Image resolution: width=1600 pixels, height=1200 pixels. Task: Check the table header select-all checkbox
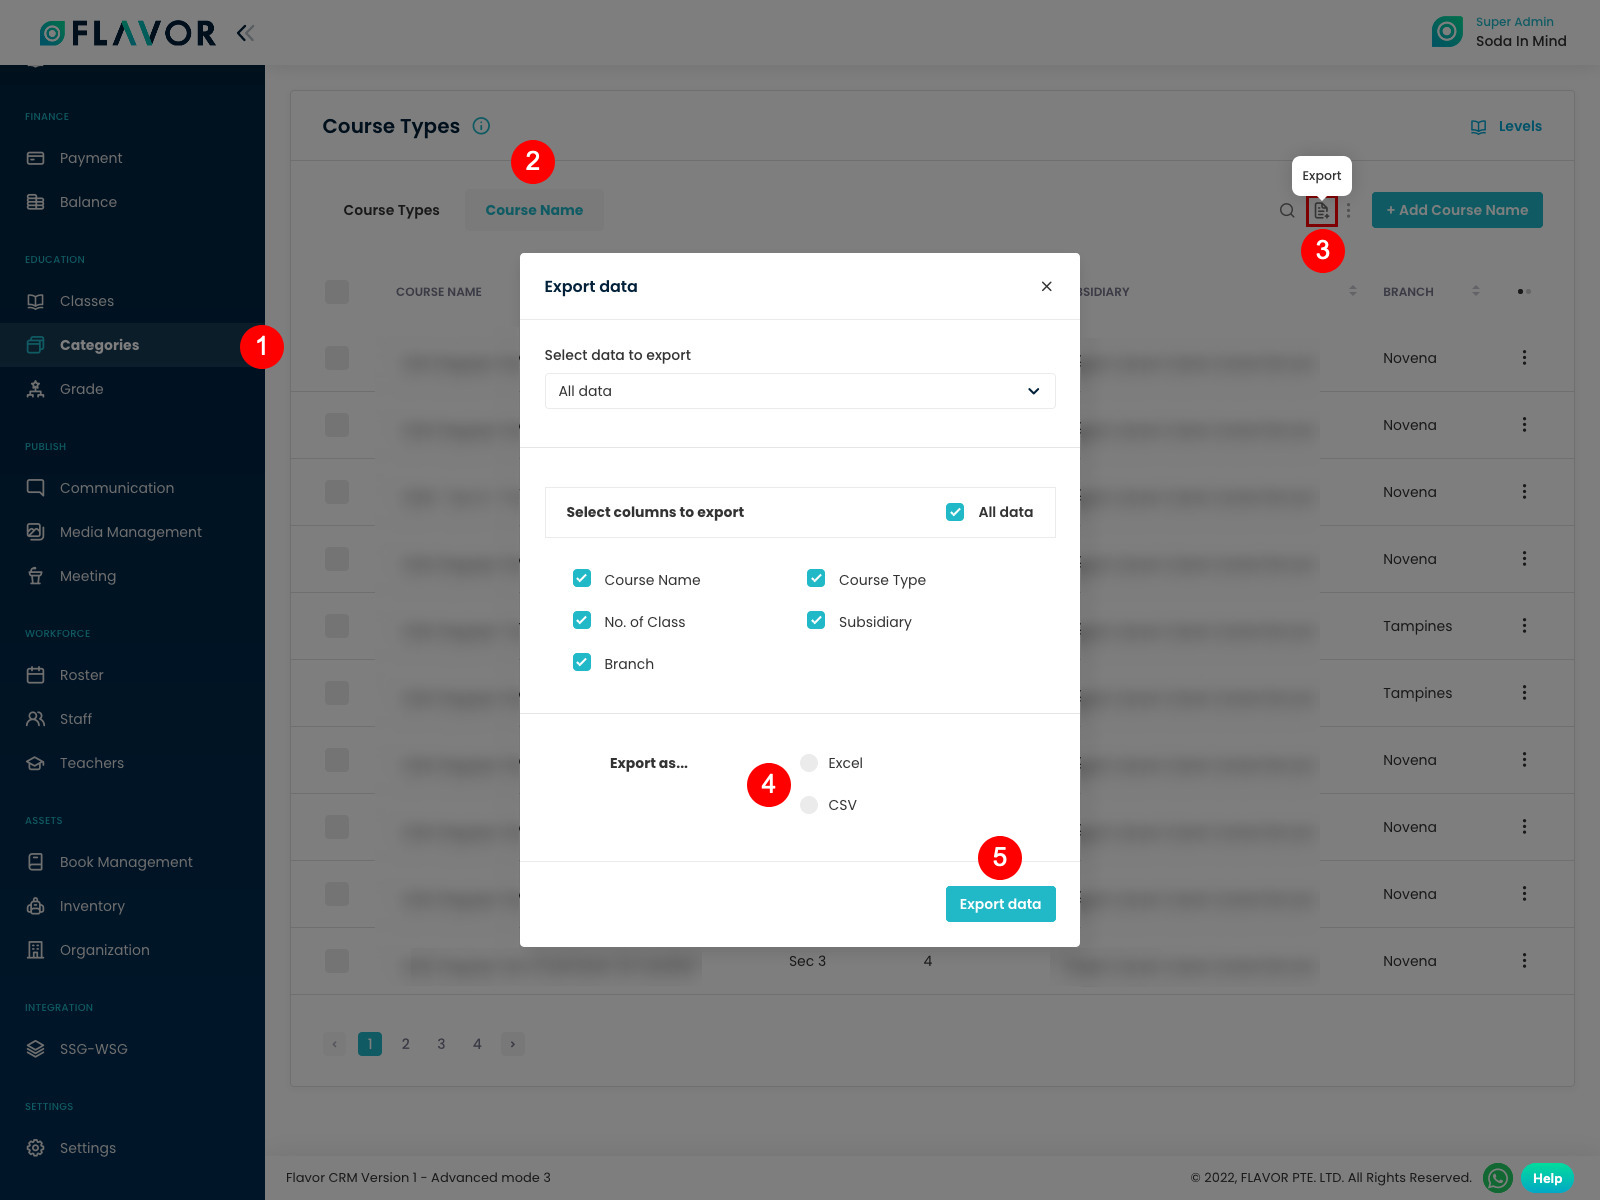click(x=337, y=292)
